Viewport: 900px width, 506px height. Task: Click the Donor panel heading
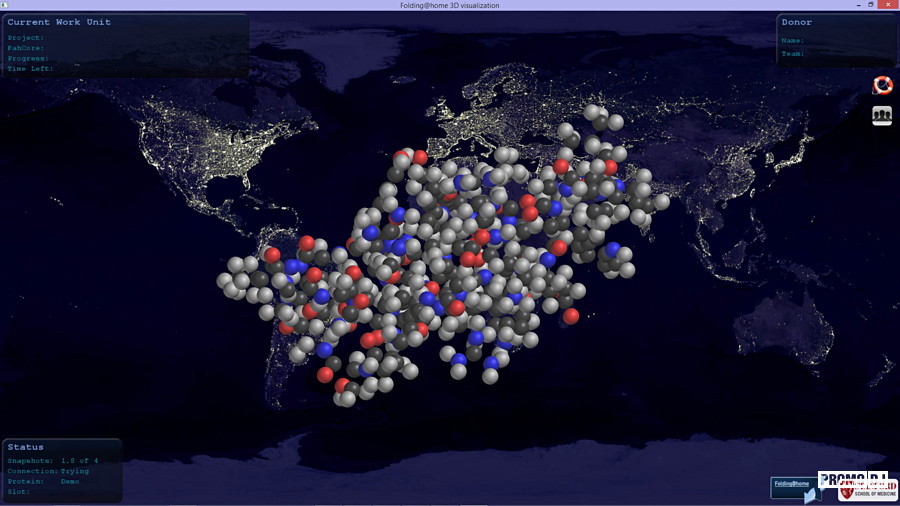(797, 22)
